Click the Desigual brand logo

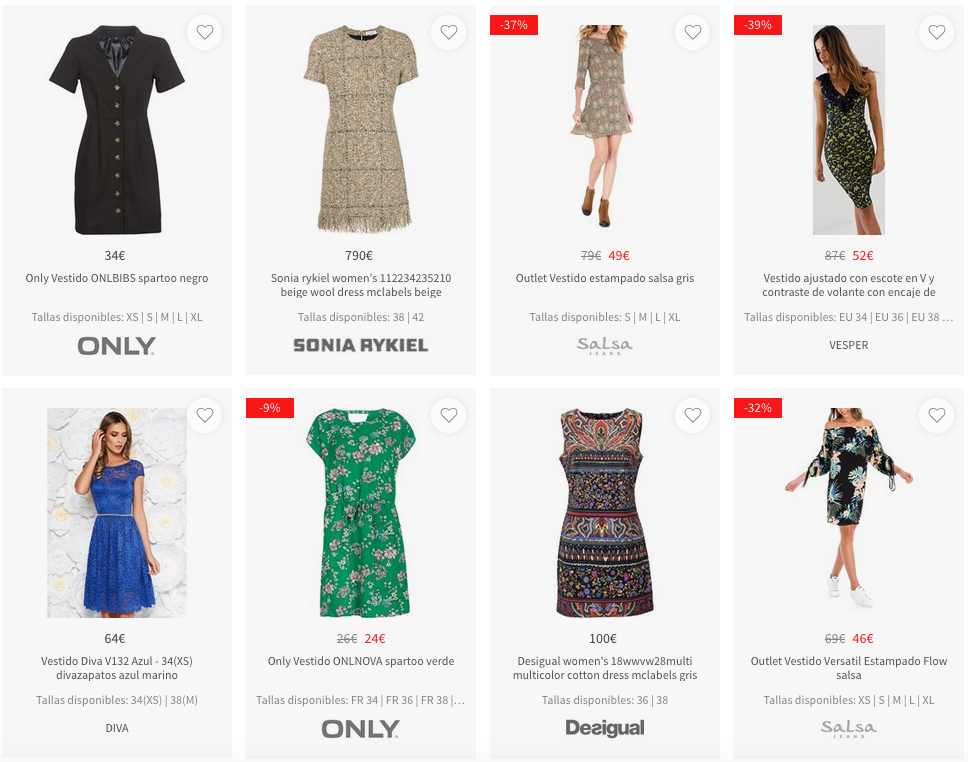point(605,728)
